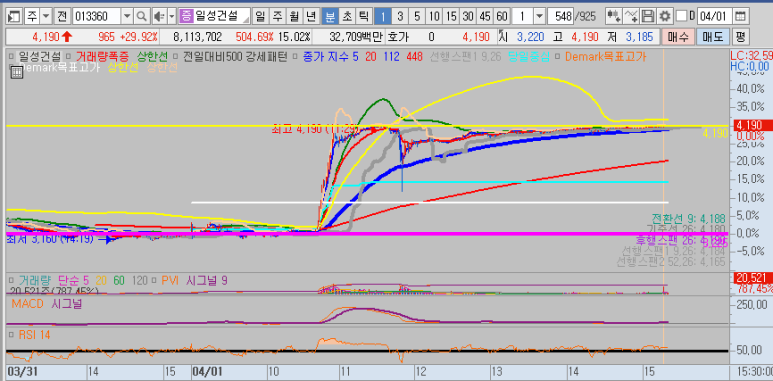Open the date calendar picker icon
Image resolution: width=773 pixels, height=381 pixels.
point(739,17)
